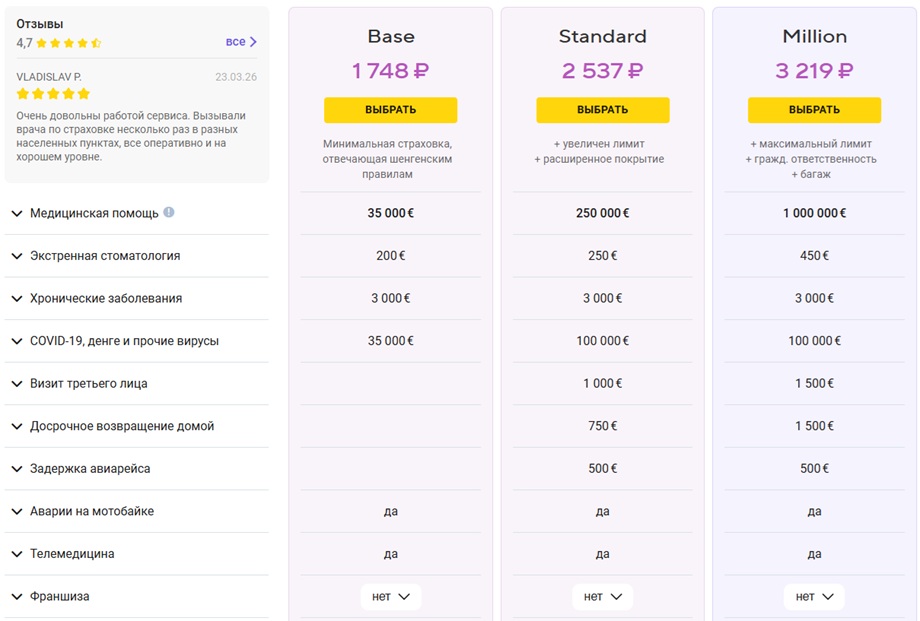The width and height of the screenshot is (920, 621).
Task: Expand the Визит третьего лица row
Action: (137, 384)
